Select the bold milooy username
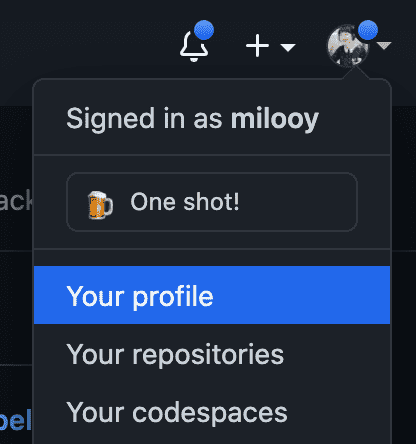Screen dimensions: 416x444 point(275,119)
